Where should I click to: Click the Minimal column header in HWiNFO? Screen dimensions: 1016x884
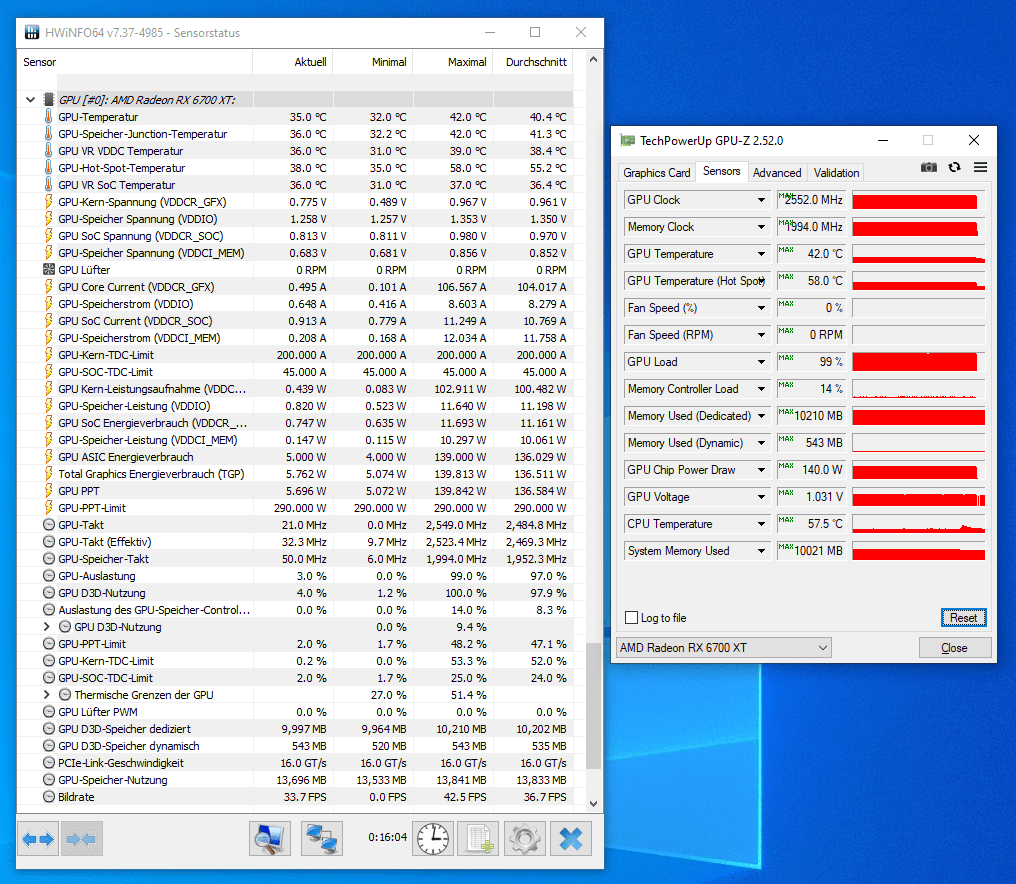[x=373, y=62]
